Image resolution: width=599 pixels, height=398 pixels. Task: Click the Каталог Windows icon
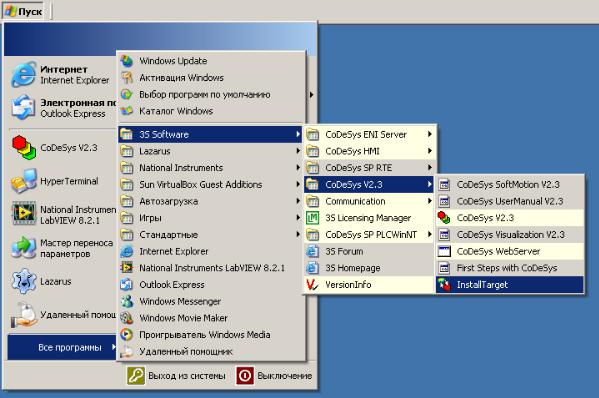click(126, 111)
